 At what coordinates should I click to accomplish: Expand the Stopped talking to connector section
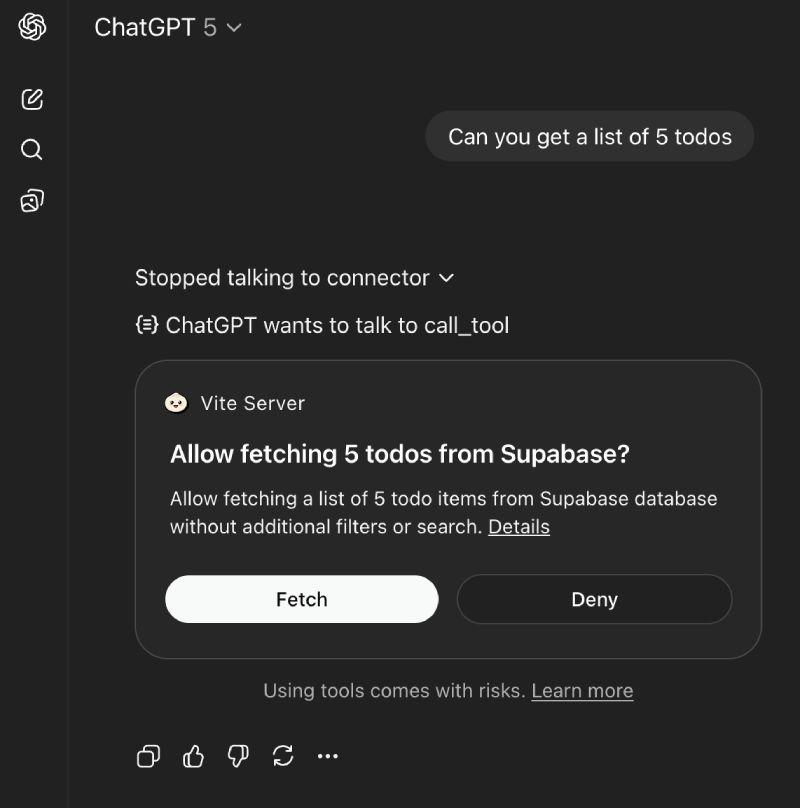447,278
